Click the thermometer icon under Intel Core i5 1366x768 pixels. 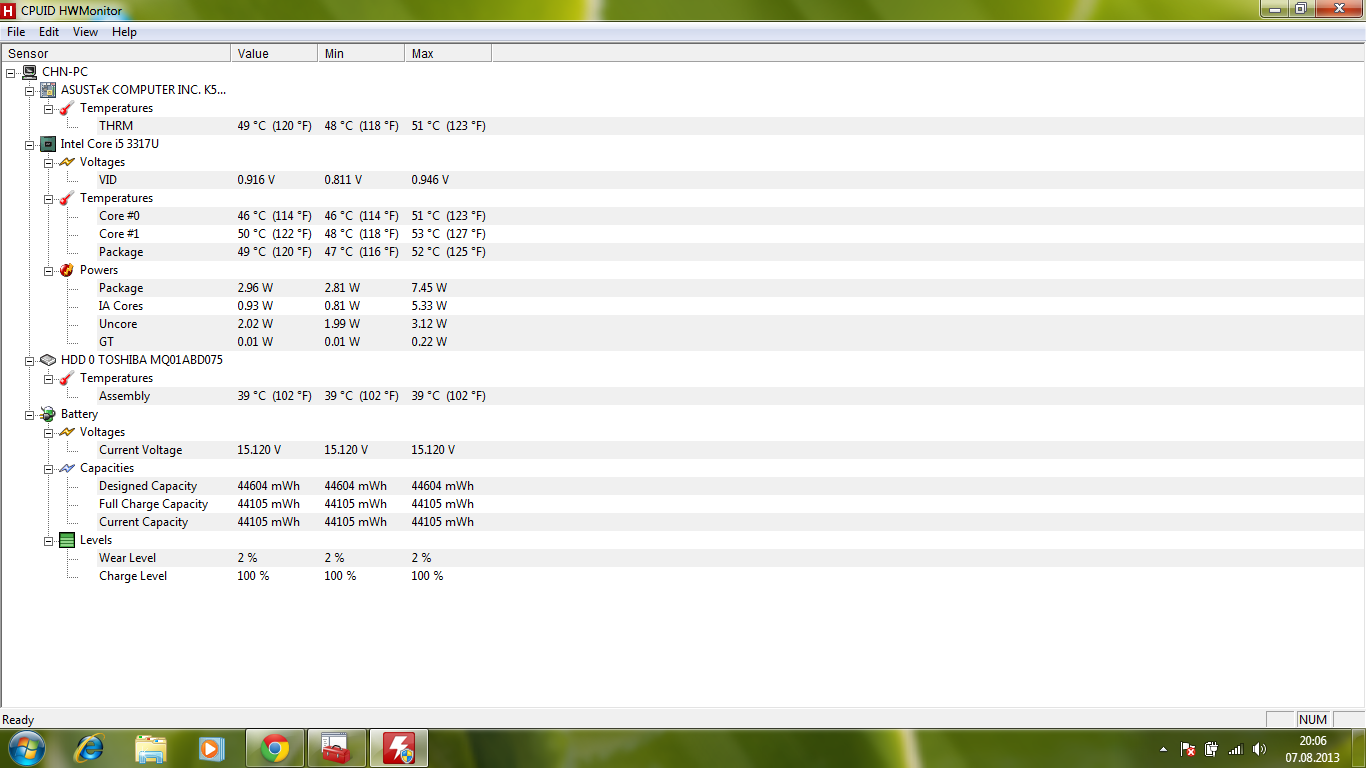[67, 198]
